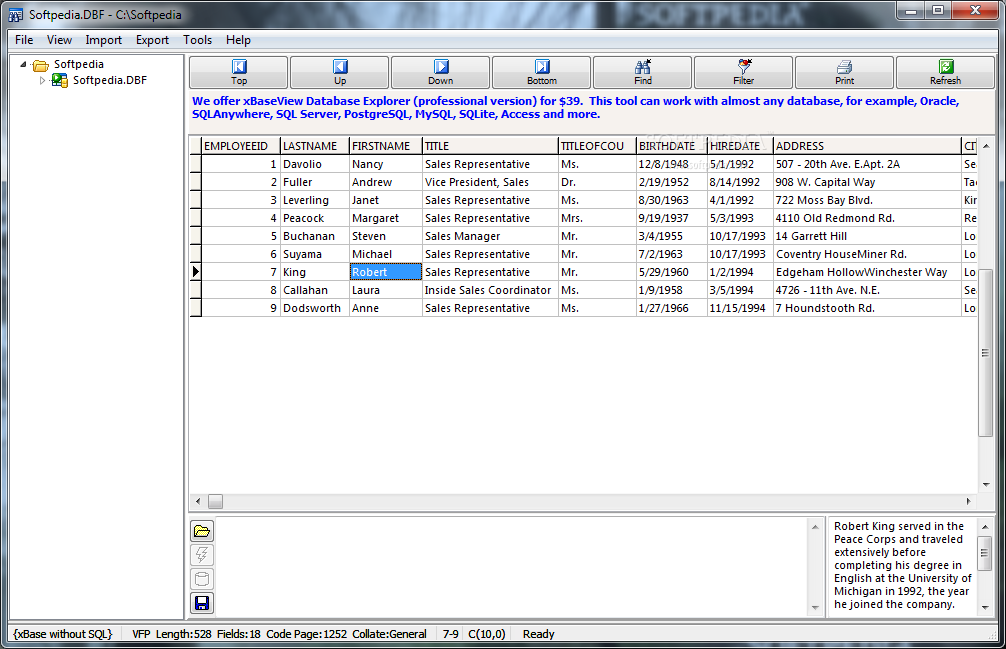This screenshot has height=649, width=1006.
Task: Open the Export menu
Action: click(x=152, y=40)
